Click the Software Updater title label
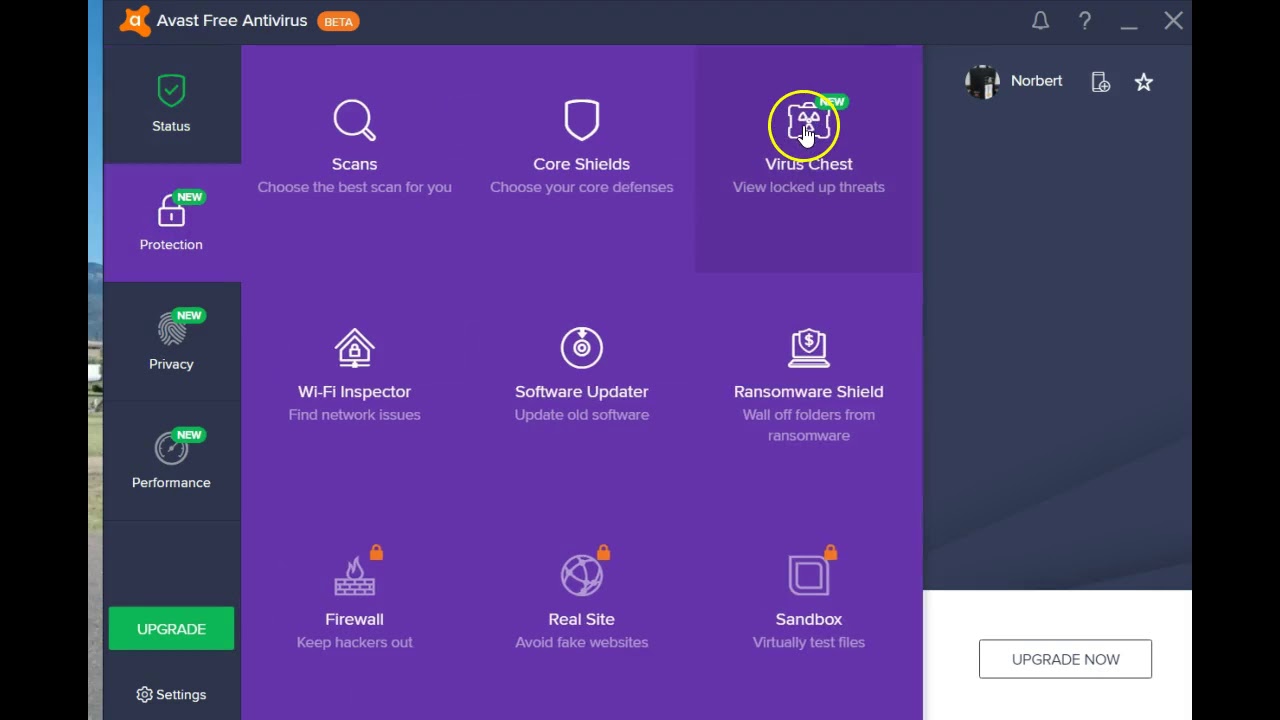Screen dimensions: 1280x720 [581, 392]
